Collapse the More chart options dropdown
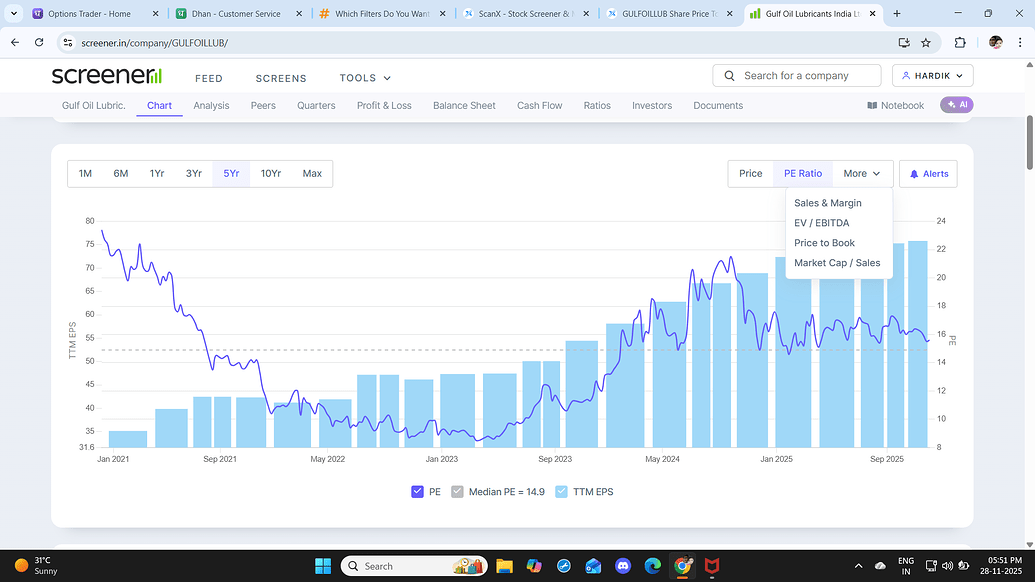This screenshot has height=582, width=1035. pyautogui.click(x=861, y=174)
